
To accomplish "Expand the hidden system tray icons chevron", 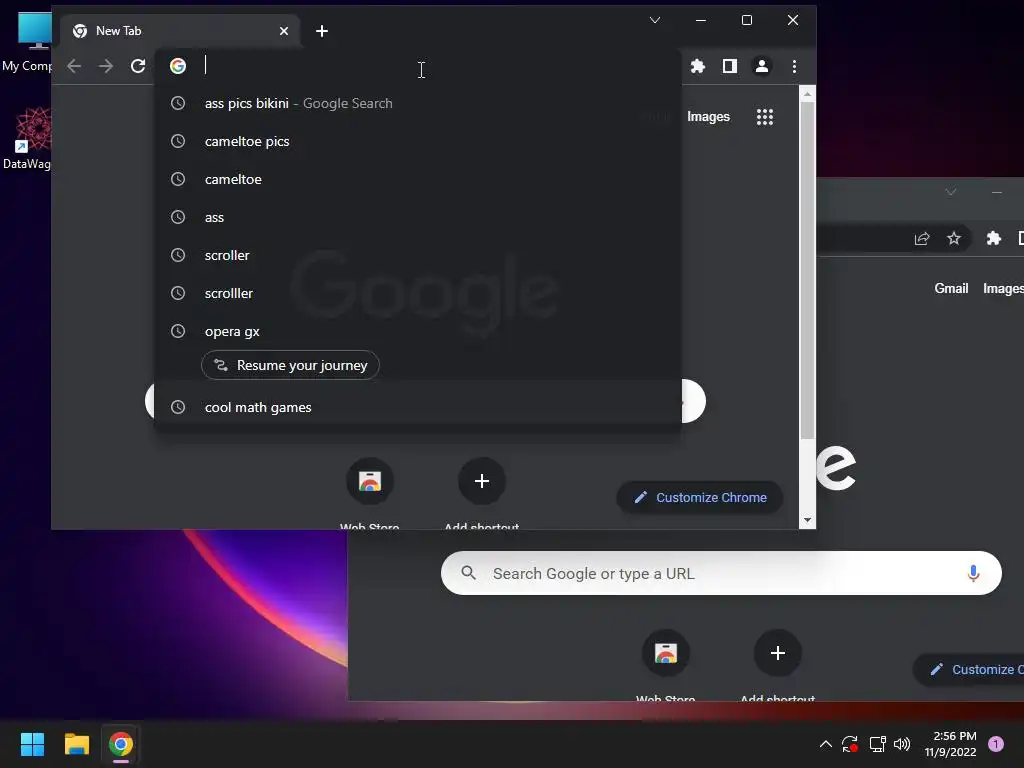I will tap(825, 744).
